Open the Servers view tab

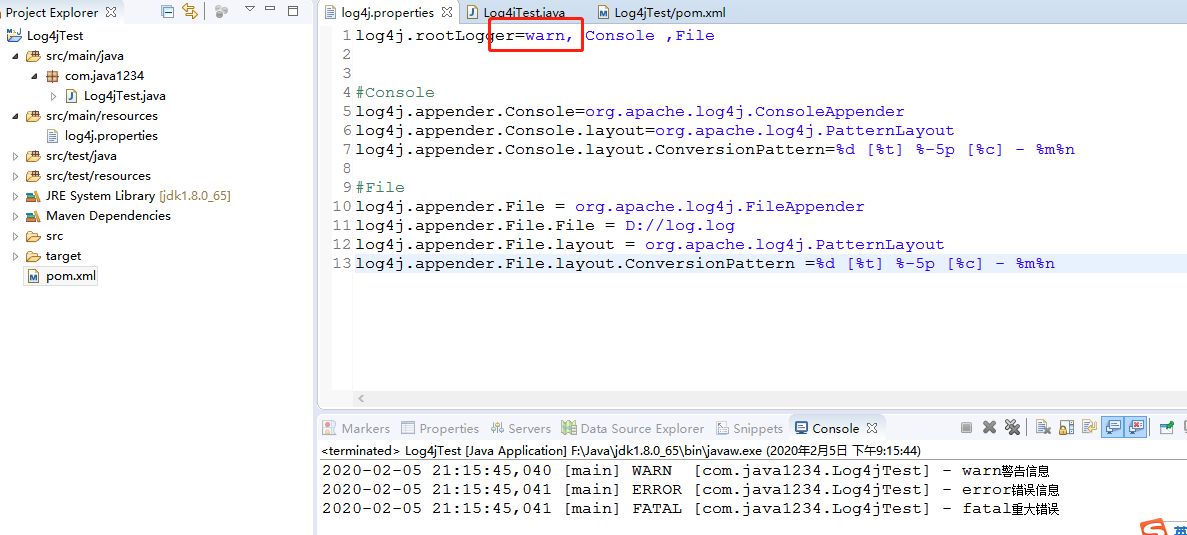(520, 428)
